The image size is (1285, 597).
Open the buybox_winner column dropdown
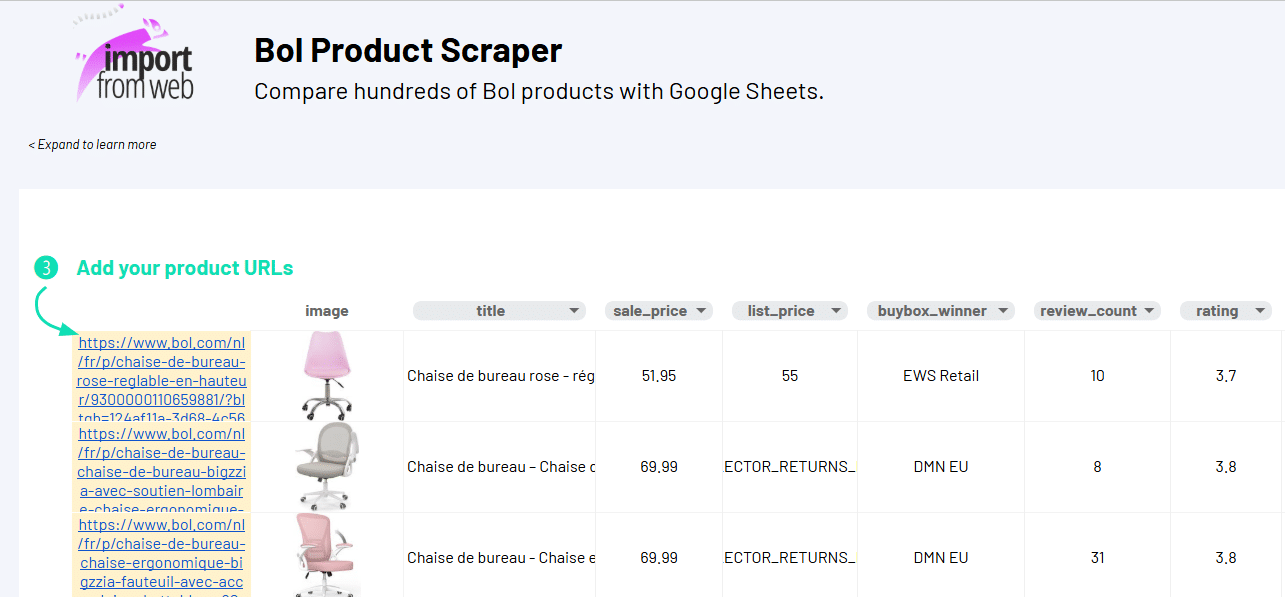(x=1003, y=311)
